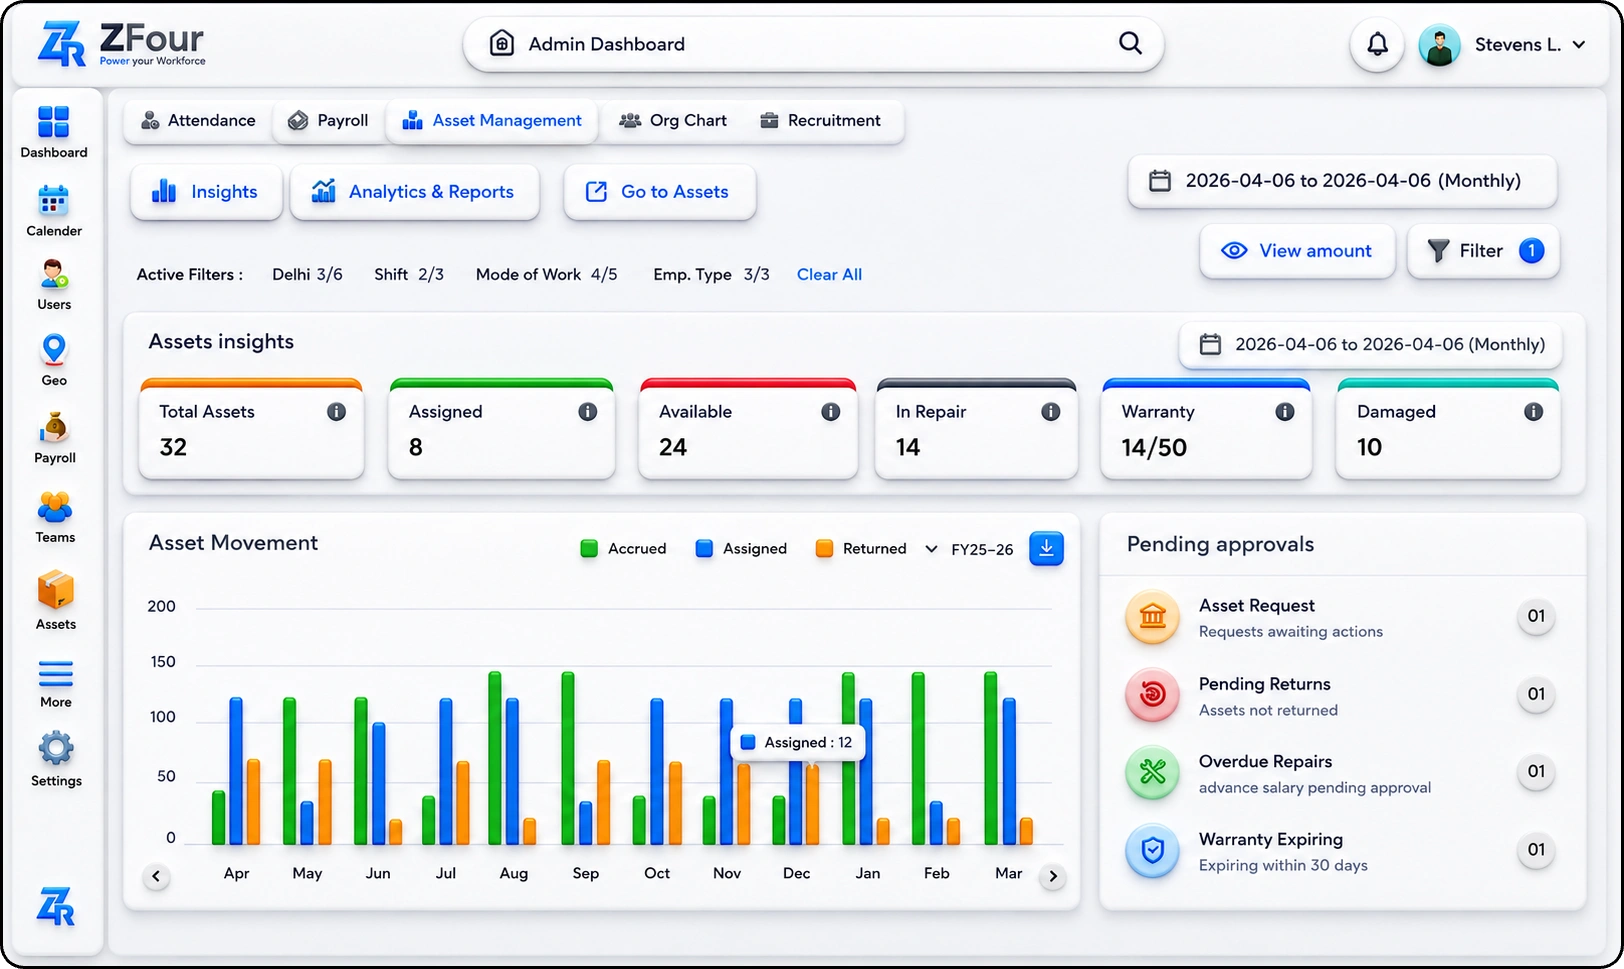1624x969 pixels.
Task: Click the Pending Returns count badge 01
Action: coord(1536,694)
